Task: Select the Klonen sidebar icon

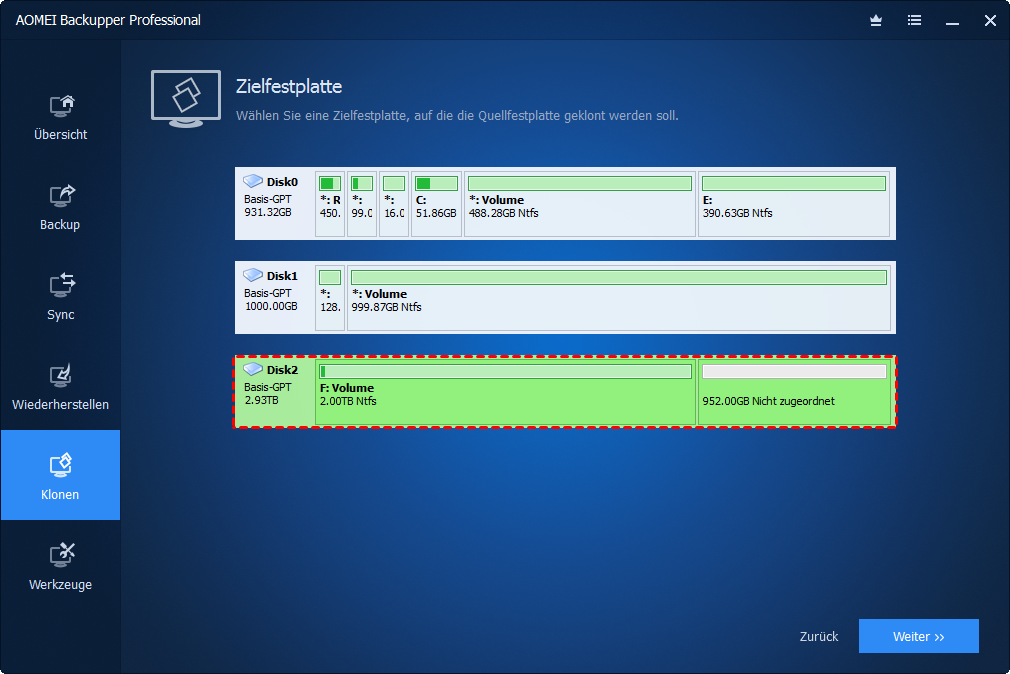Action: pyautogui.click(x=61, y=465)
